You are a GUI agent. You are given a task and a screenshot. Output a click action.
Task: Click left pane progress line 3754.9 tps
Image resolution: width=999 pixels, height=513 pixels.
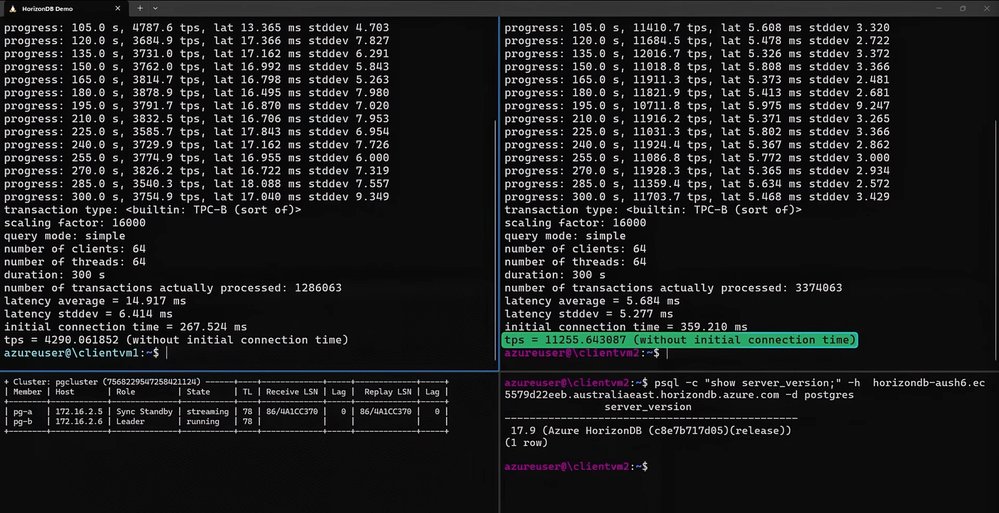pyautogui.click(x=196, y=197)
